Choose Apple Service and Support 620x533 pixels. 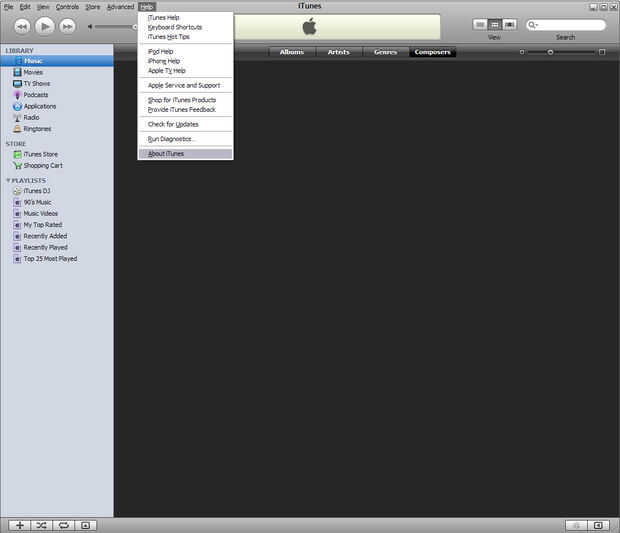tap(185, 85)
